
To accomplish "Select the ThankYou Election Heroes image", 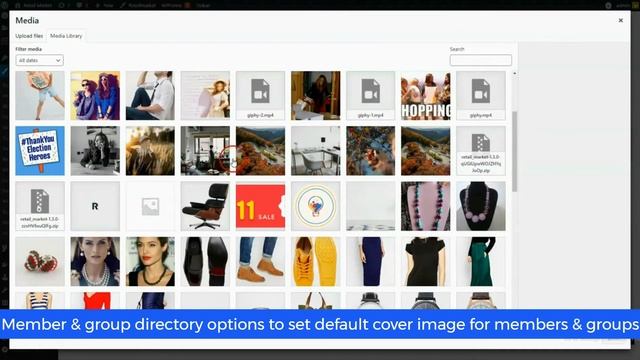I will 40,151.
